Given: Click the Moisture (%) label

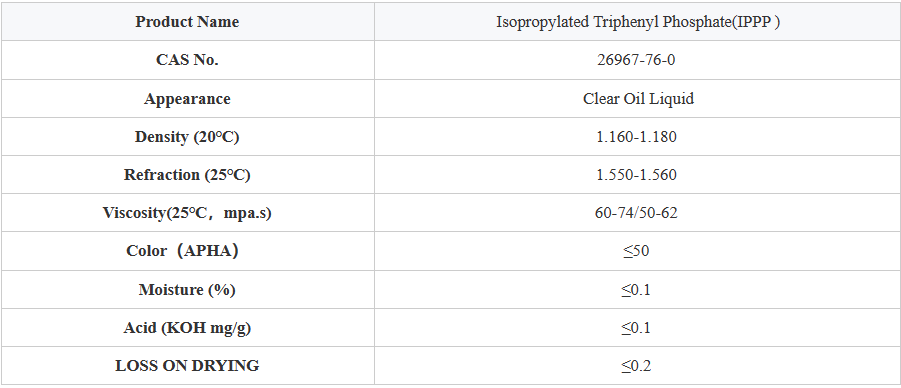Looking at the screenshot, I should (187, 290).
